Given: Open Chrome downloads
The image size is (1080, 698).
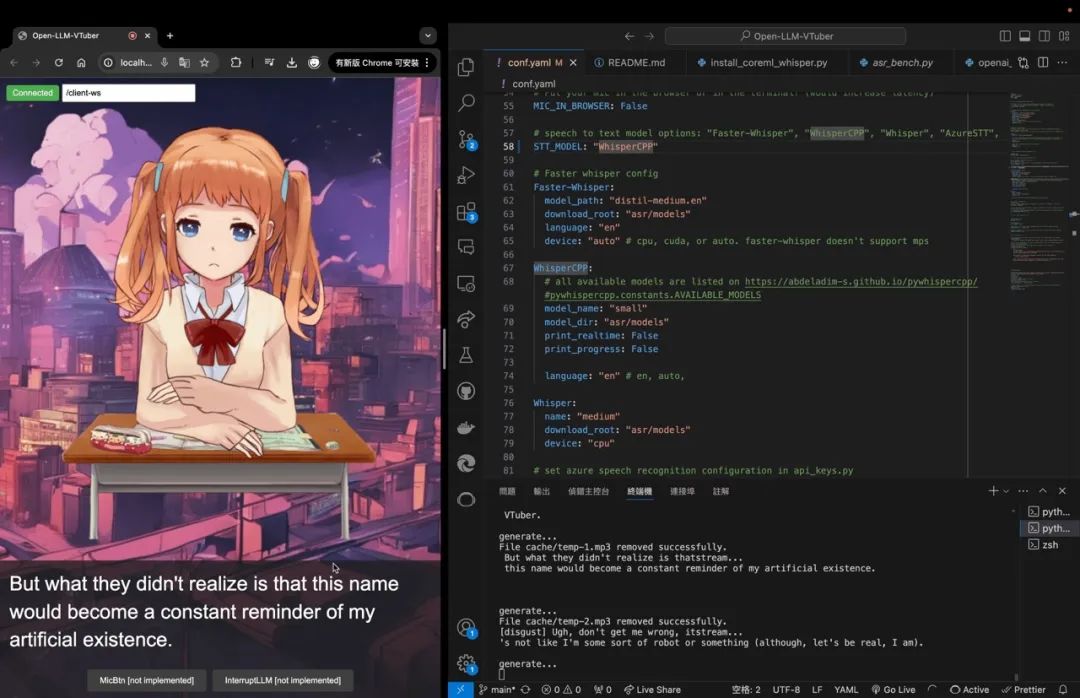Looking at the screenshot, I should pyautogui.click(x=291, y=63).
